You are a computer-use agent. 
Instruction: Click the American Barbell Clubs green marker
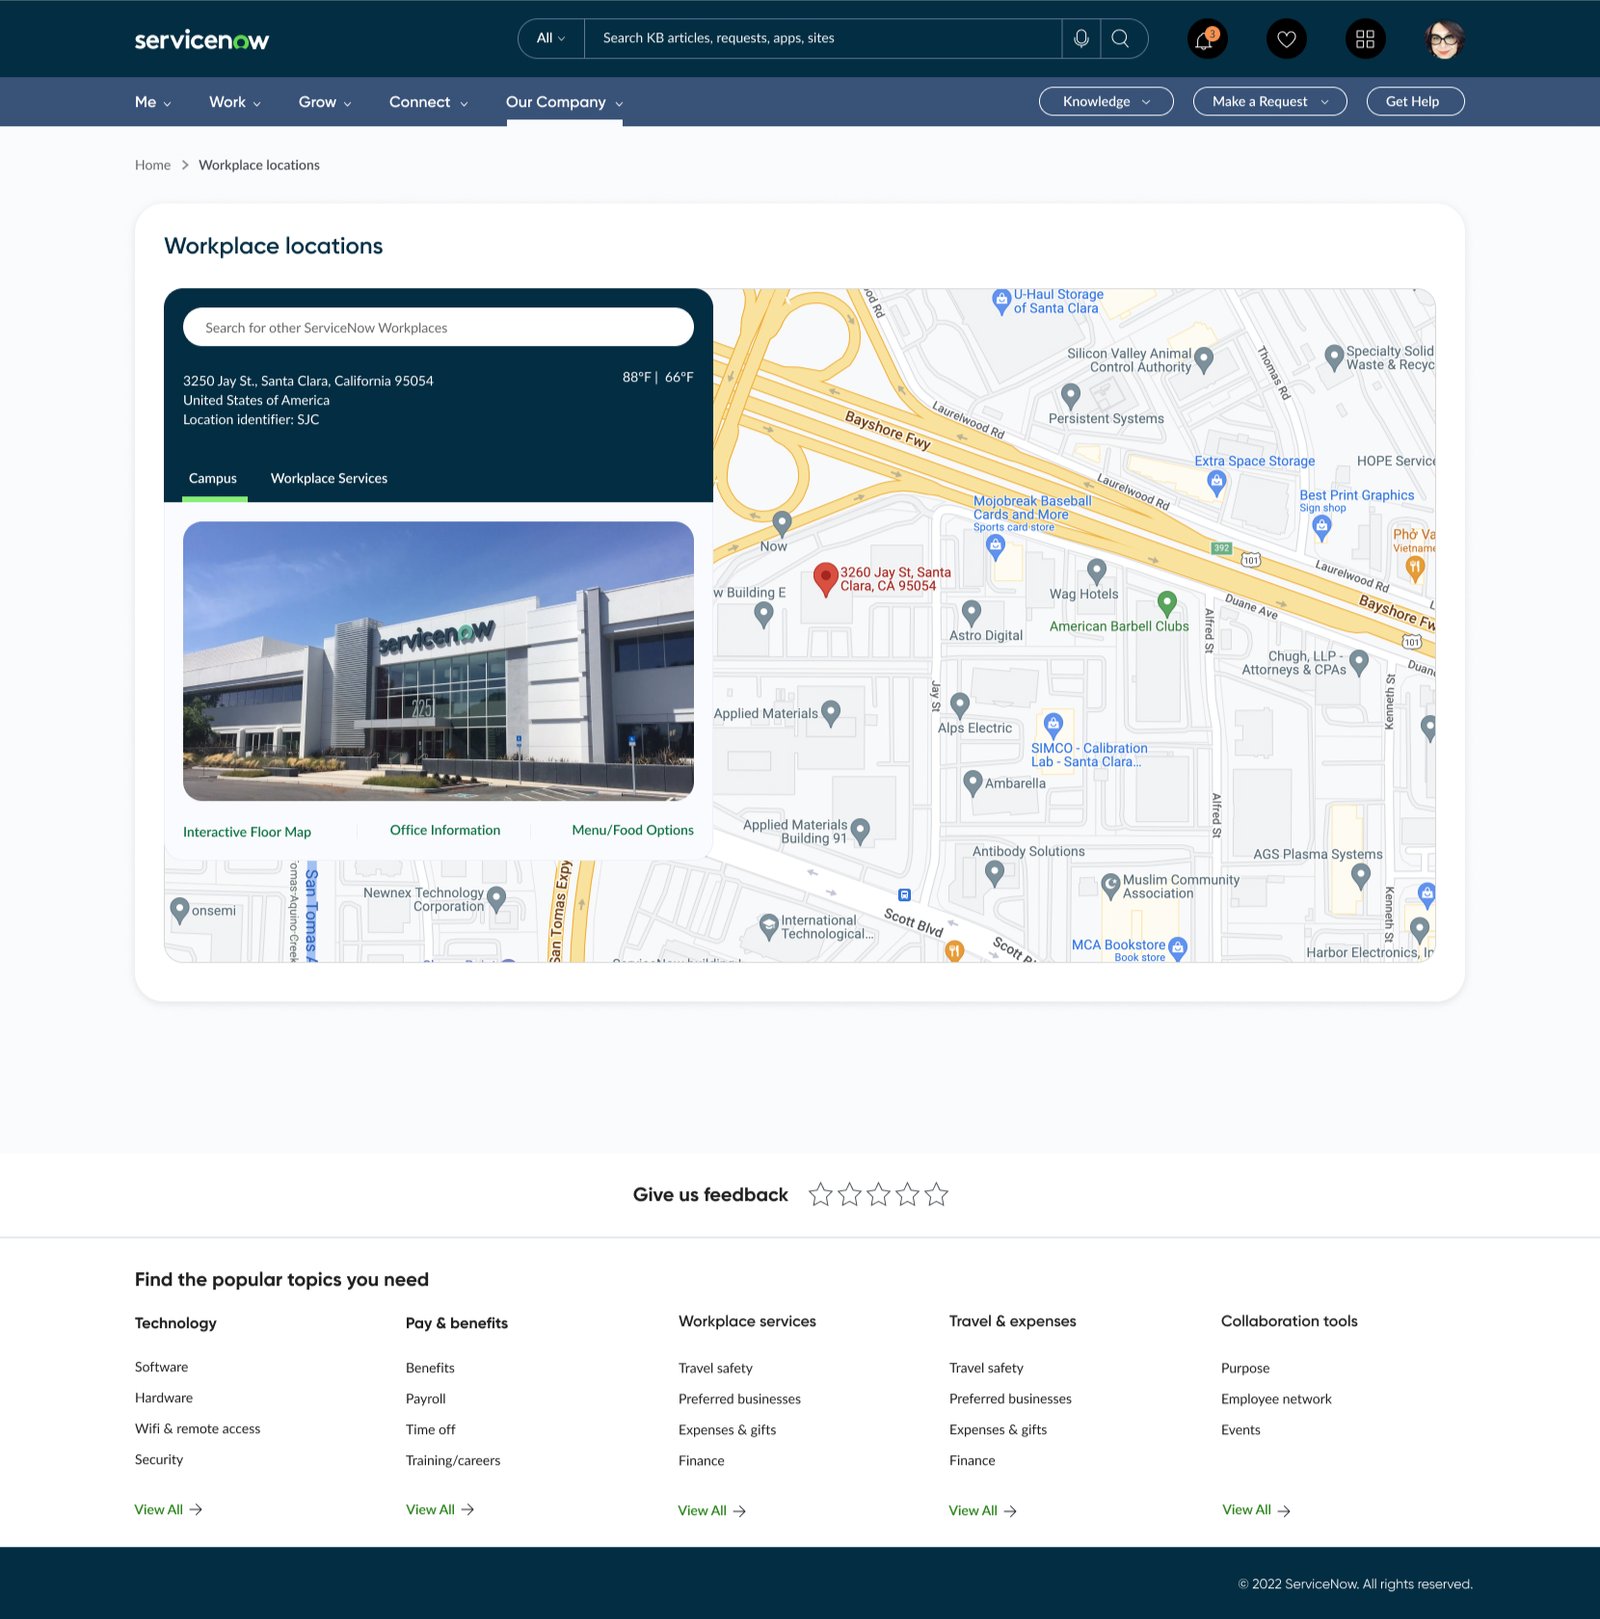1166,603
